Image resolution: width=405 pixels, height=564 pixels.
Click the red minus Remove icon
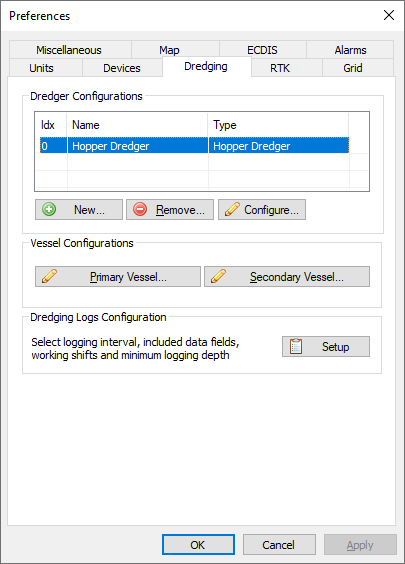(140, 209)
